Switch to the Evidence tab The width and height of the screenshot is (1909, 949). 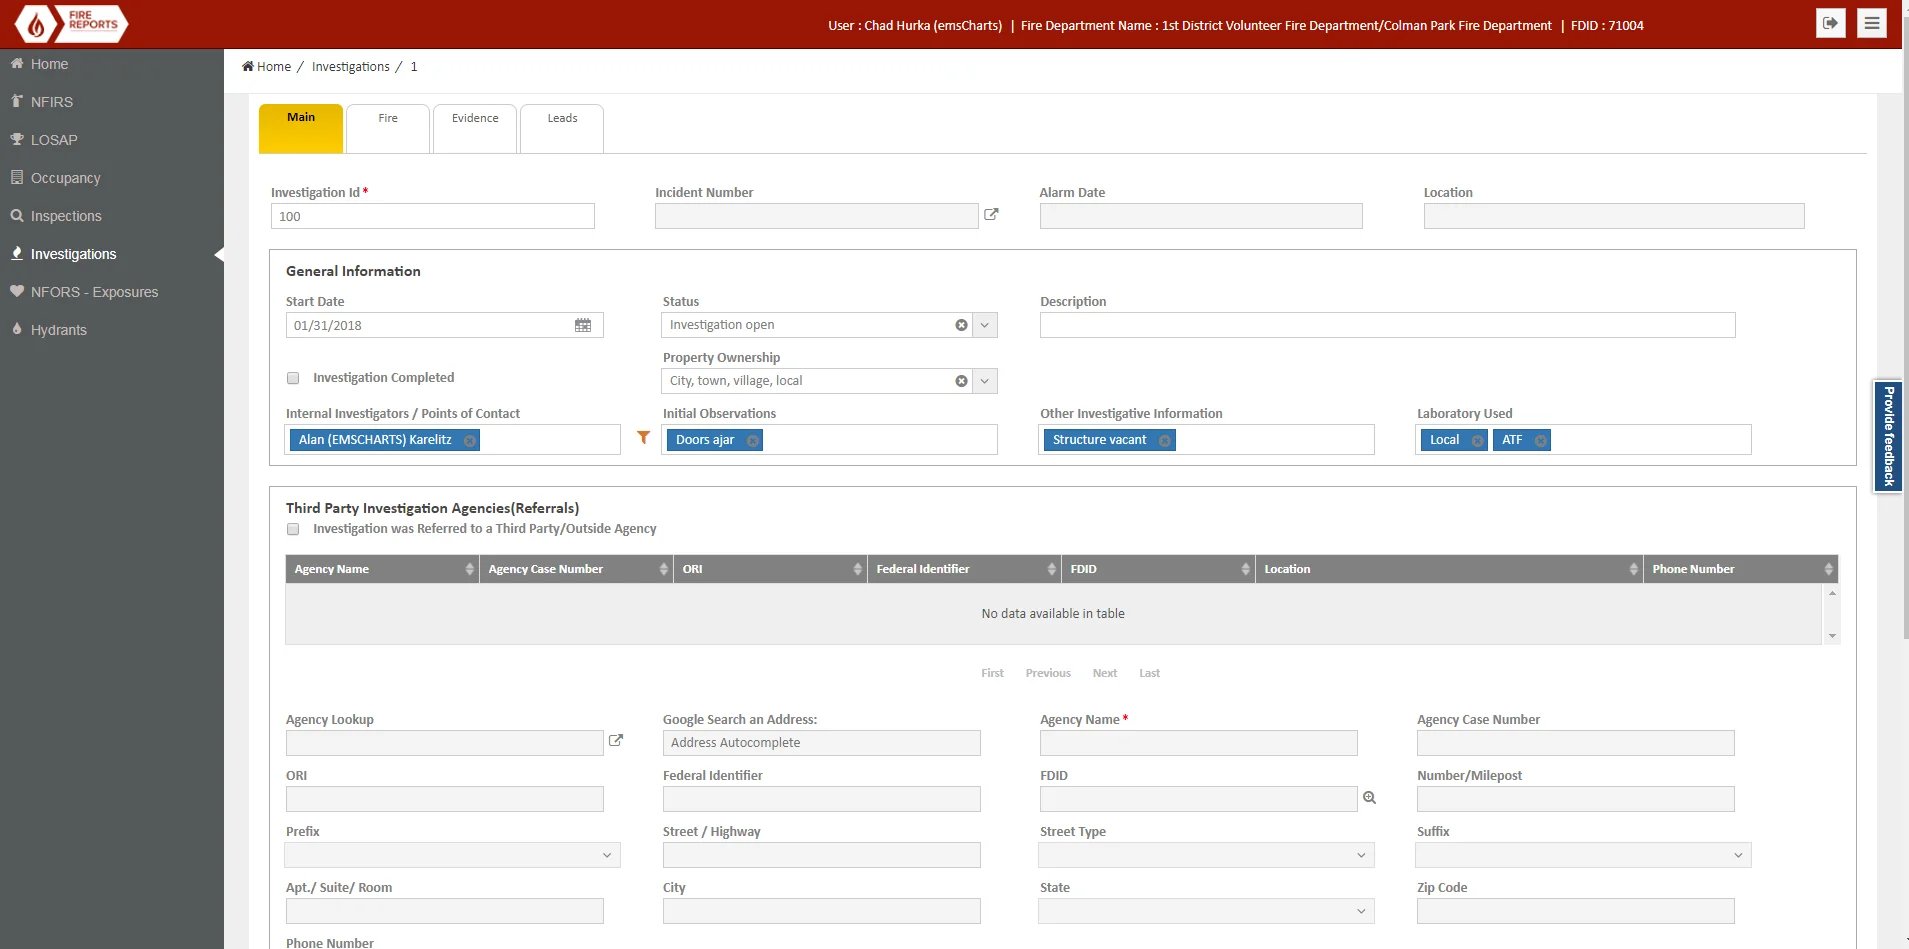point(475,128)
